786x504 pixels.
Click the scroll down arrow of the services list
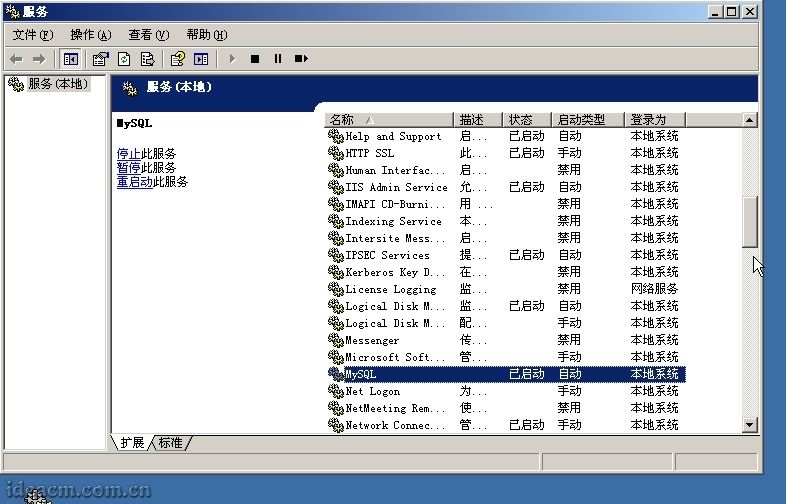pos(750,425)
